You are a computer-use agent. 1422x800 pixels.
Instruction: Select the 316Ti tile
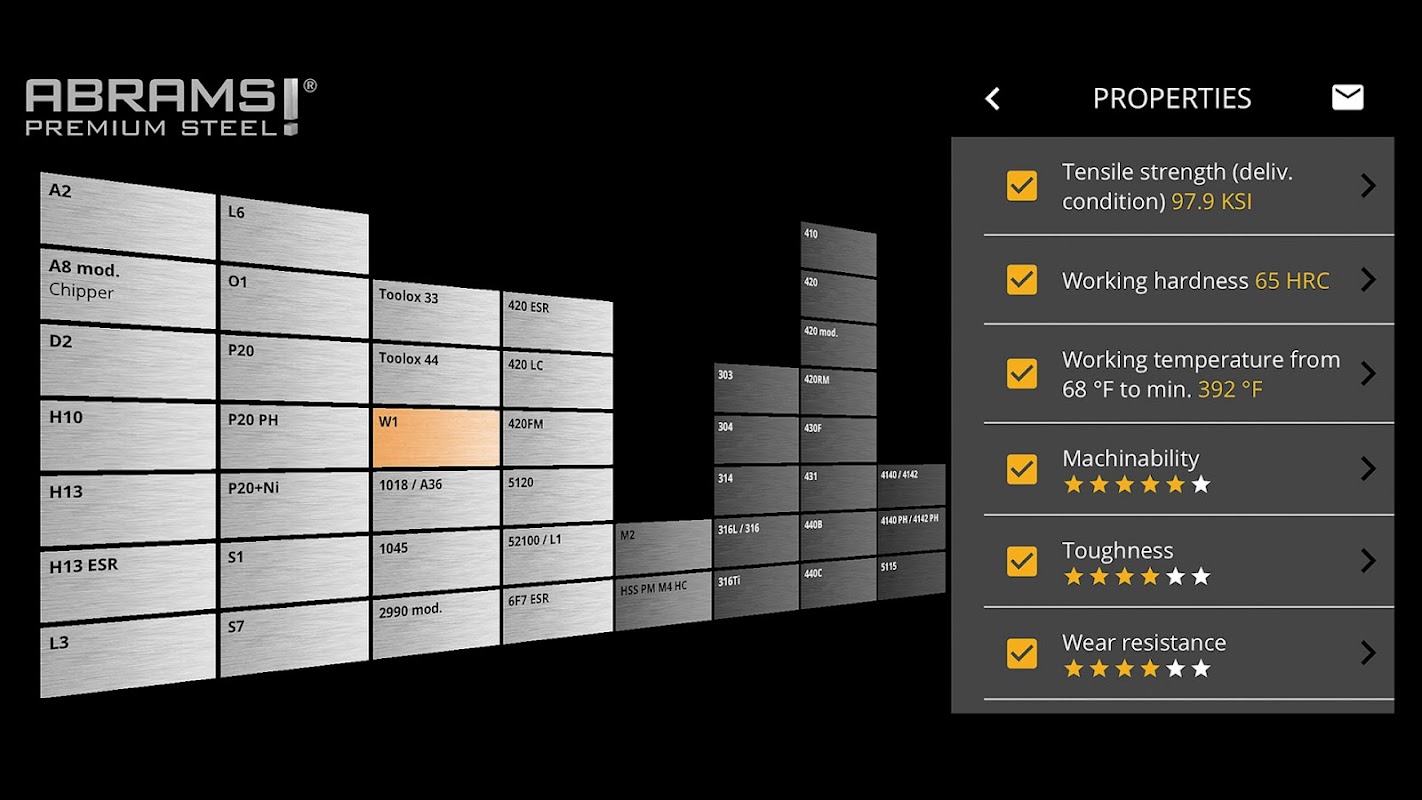(756, 594)
